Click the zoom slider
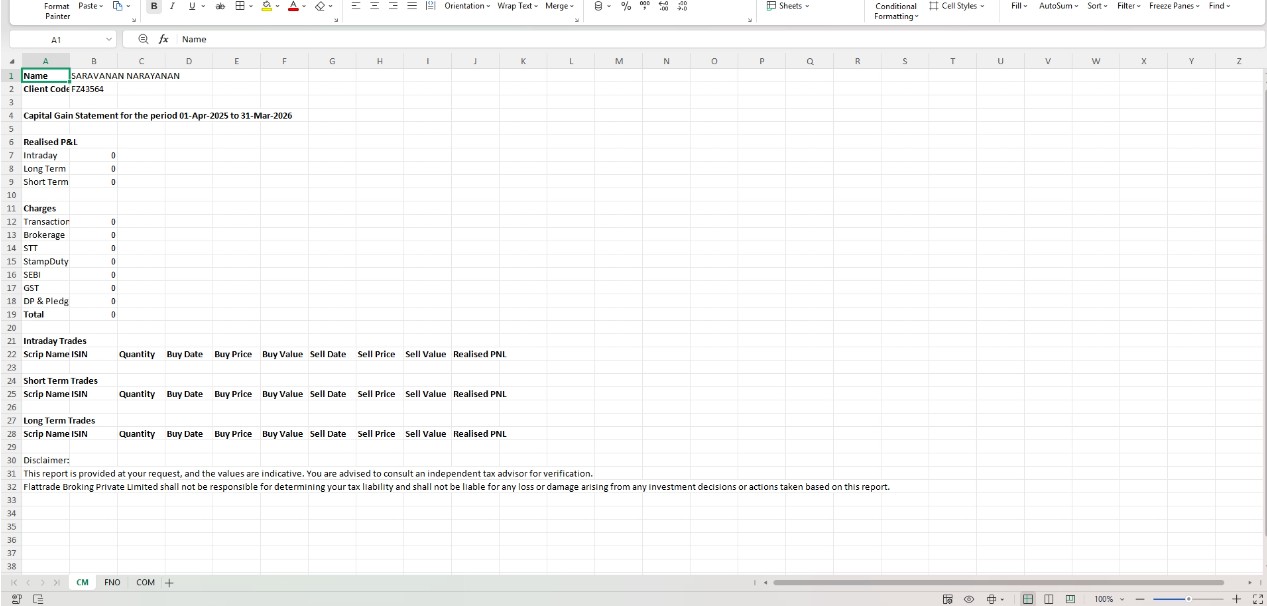 (1188, 599)
